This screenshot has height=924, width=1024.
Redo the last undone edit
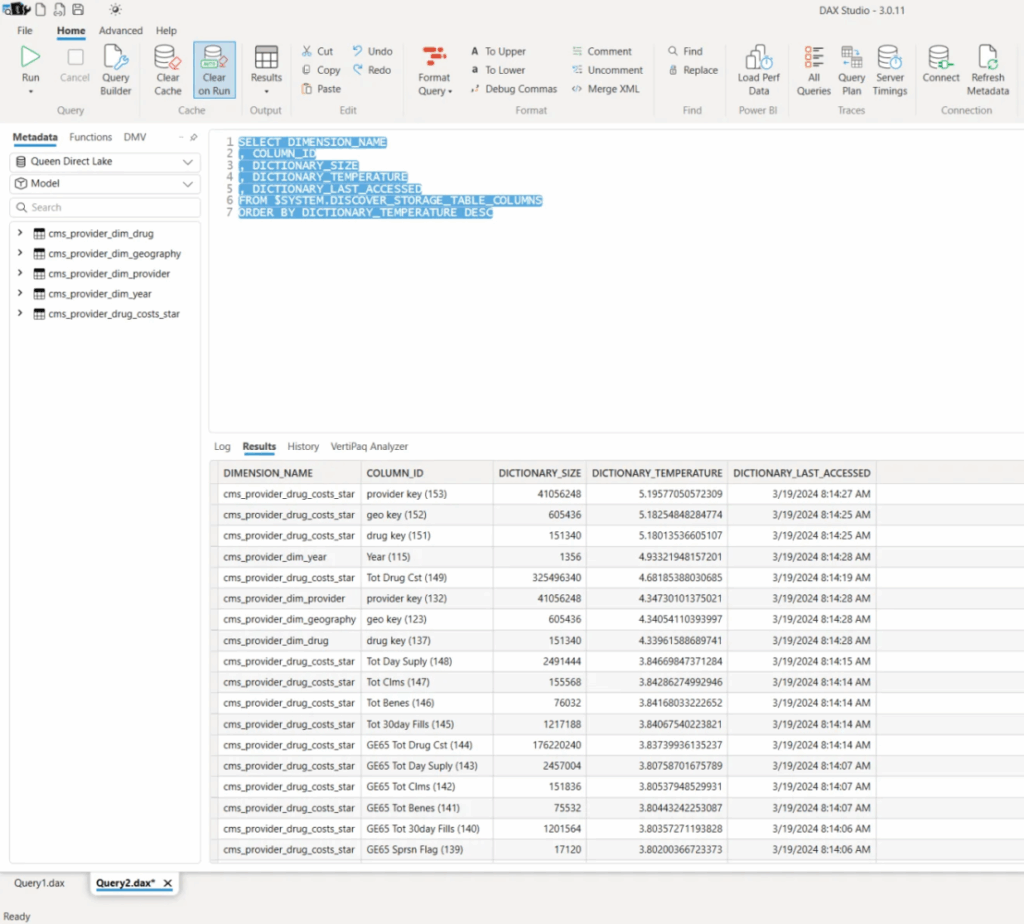[372, 70]
